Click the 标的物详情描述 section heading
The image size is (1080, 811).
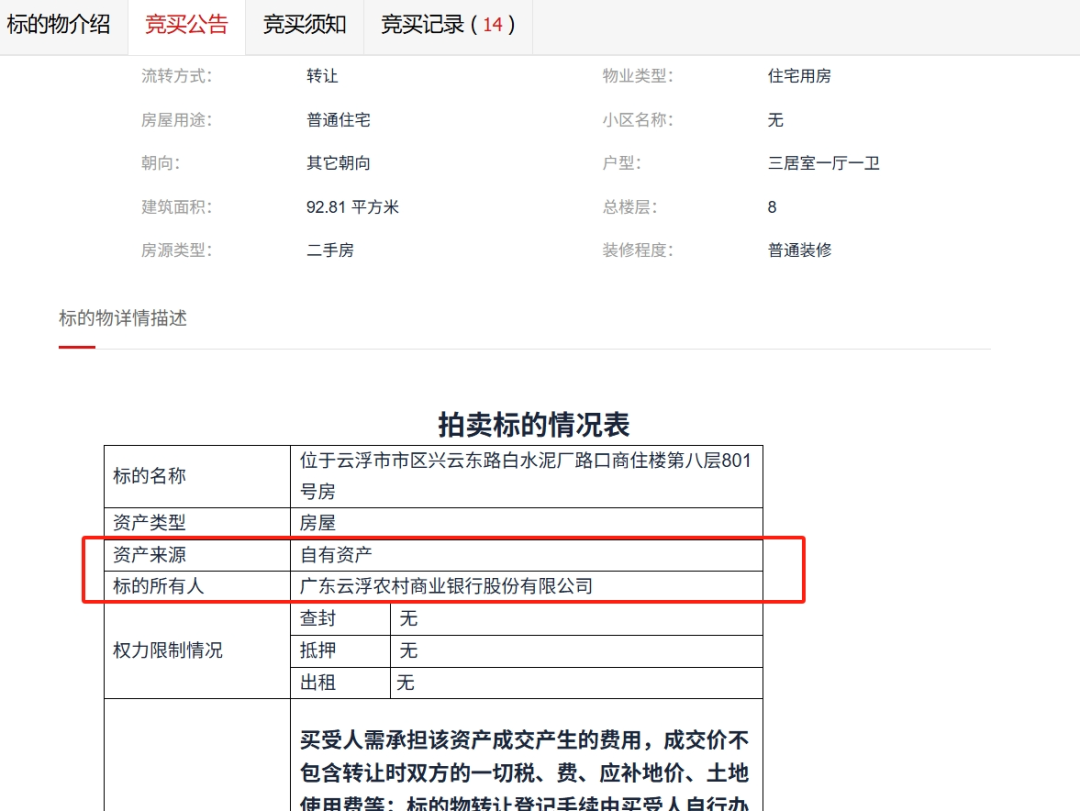click(x=123, y=319)
